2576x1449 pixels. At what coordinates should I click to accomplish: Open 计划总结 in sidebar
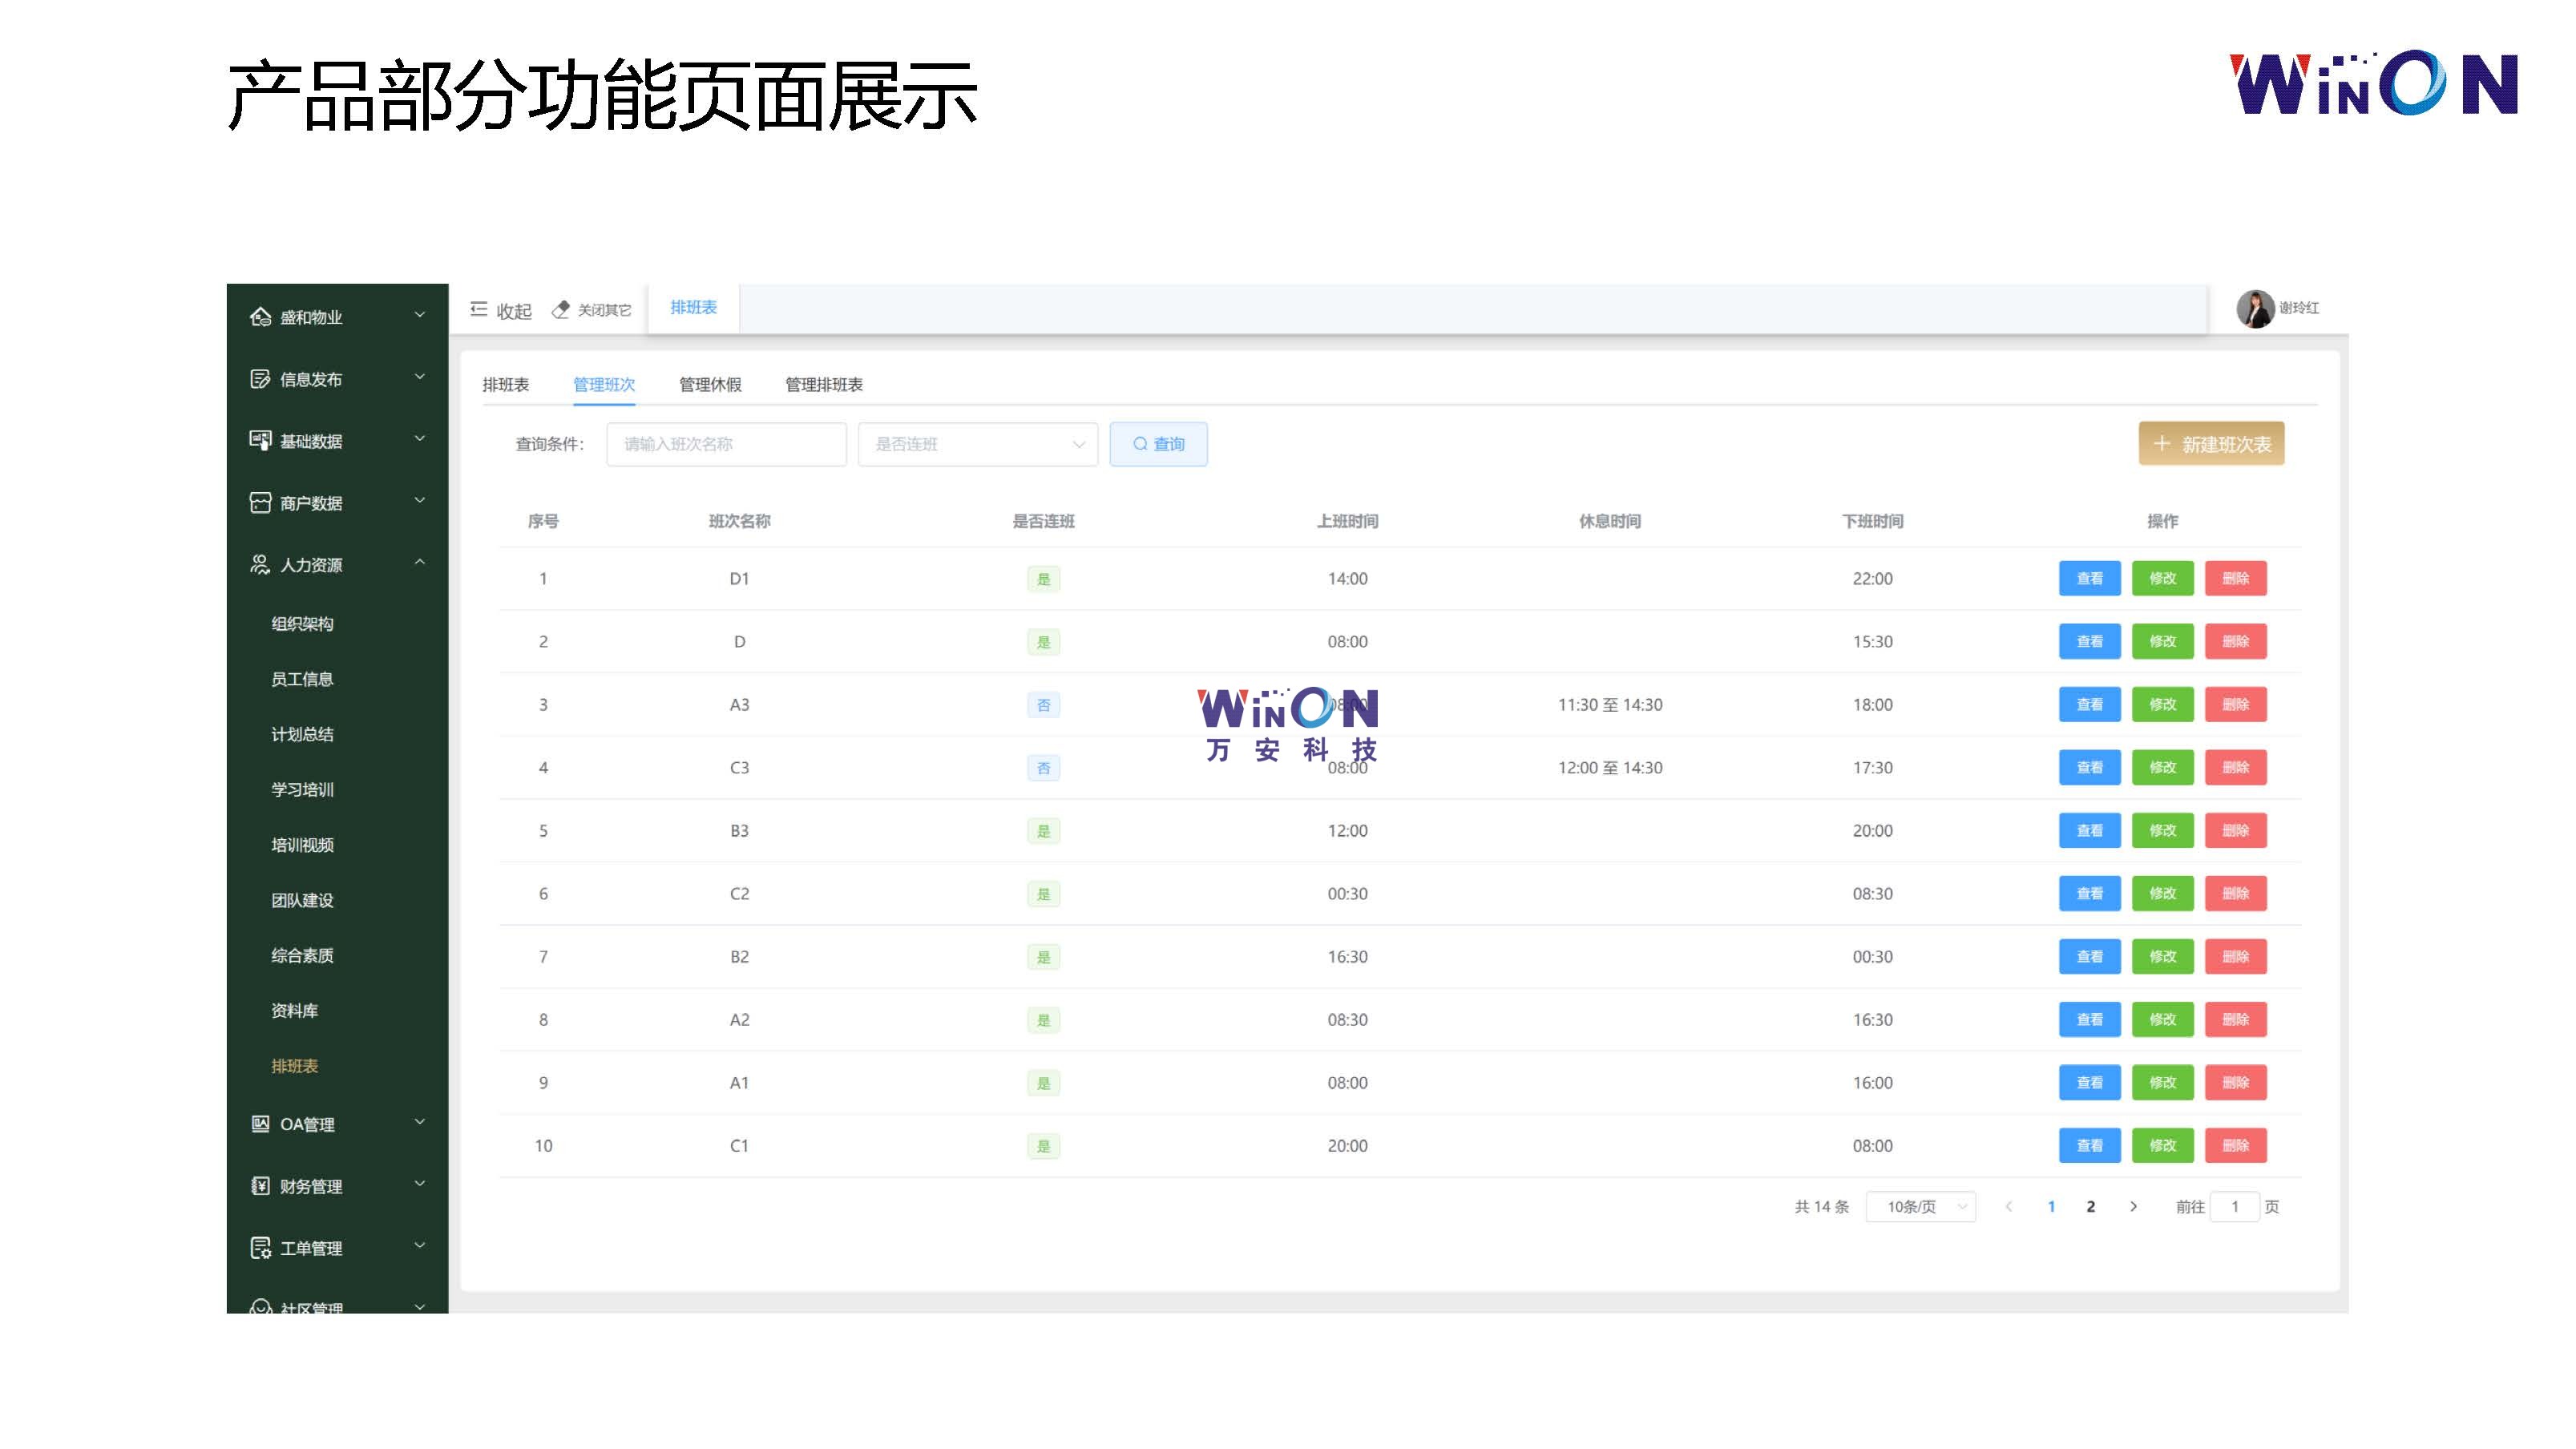[302, 735]
